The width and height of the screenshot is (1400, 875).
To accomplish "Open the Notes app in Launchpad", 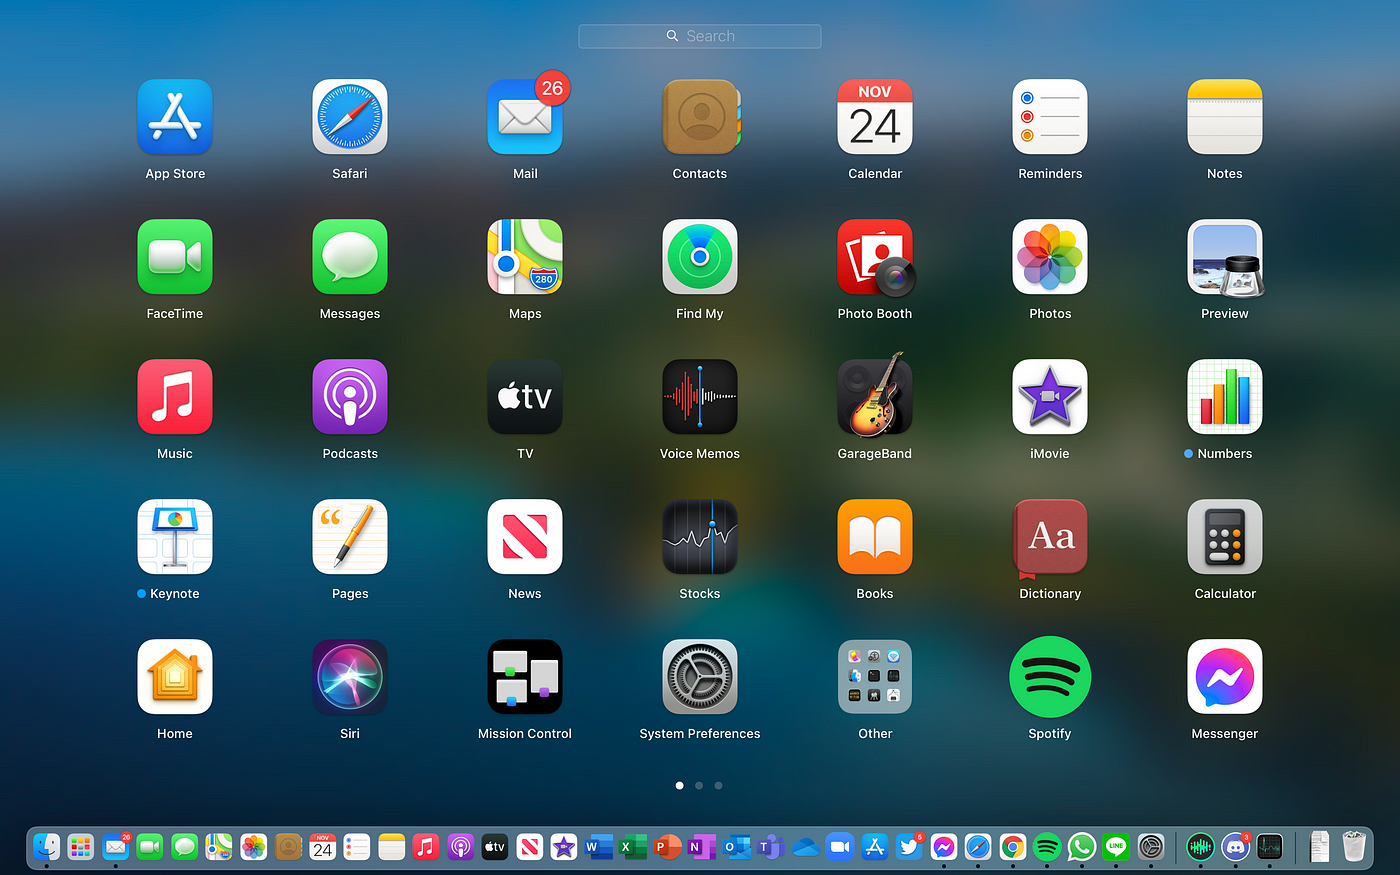I will [x=1225, y=117].
